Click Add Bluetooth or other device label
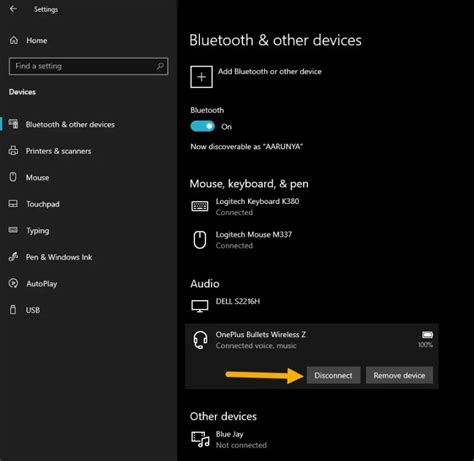Screen dimensions: 474x461 270,71
